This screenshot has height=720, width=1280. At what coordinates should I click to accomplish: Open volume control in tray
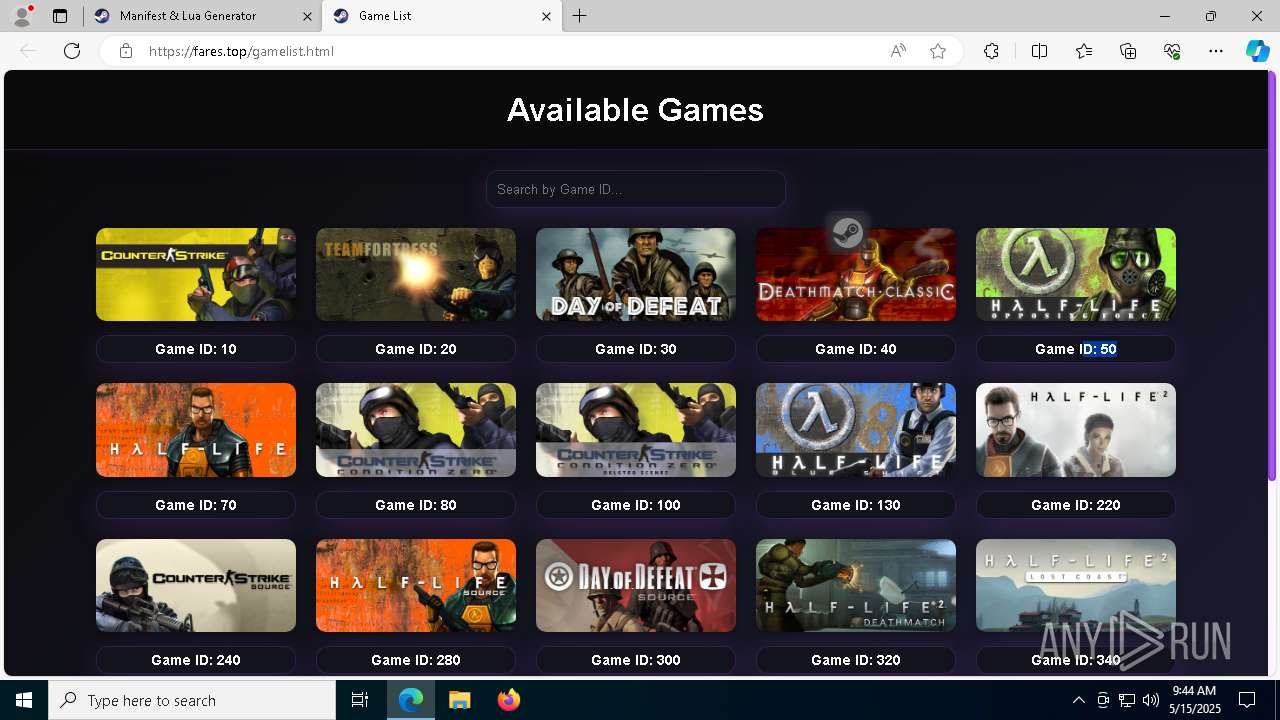tap(1150, 700)
